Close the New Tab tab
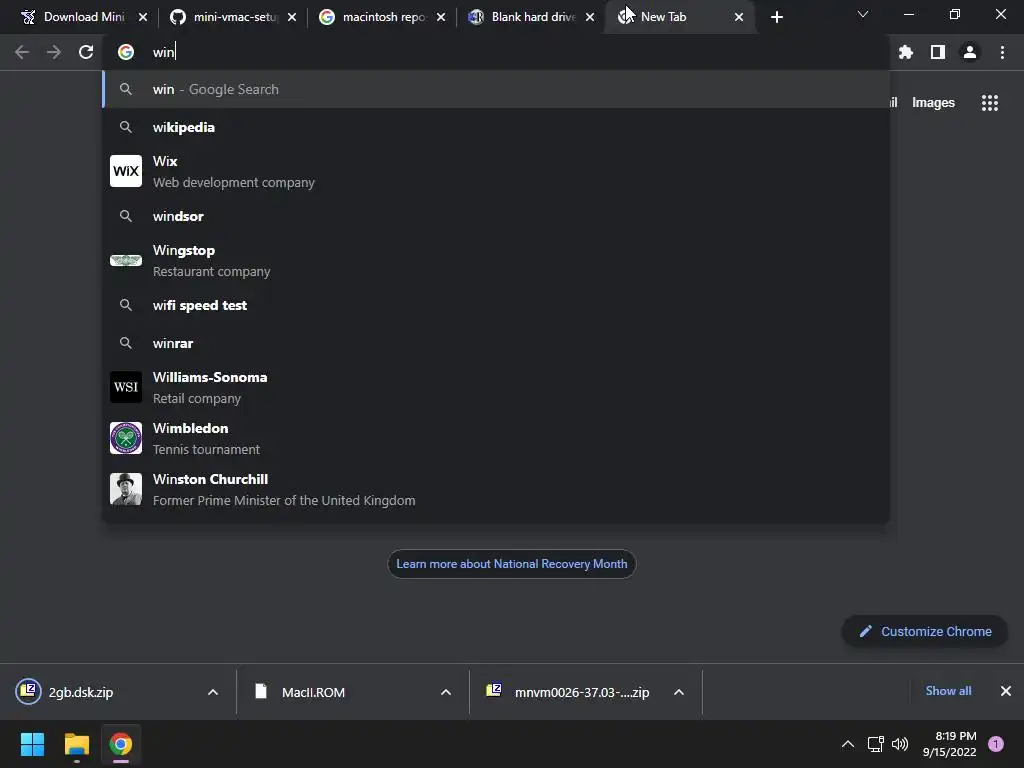Viewport: 1024px width, 768px height. 739,17
